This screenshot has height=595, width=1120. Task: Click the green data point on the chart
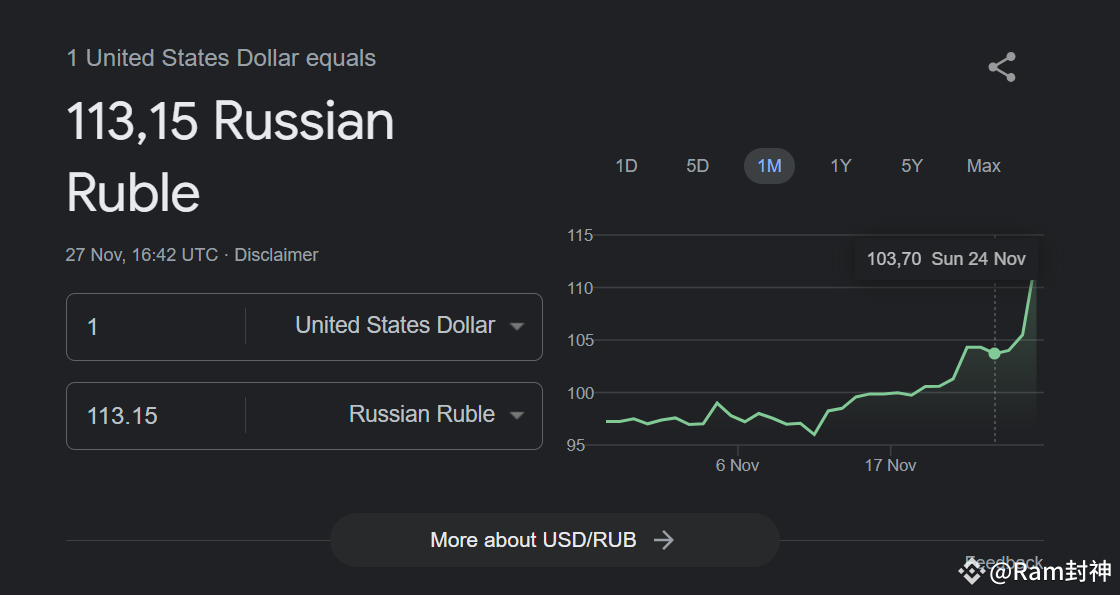[x=994, y=353]
